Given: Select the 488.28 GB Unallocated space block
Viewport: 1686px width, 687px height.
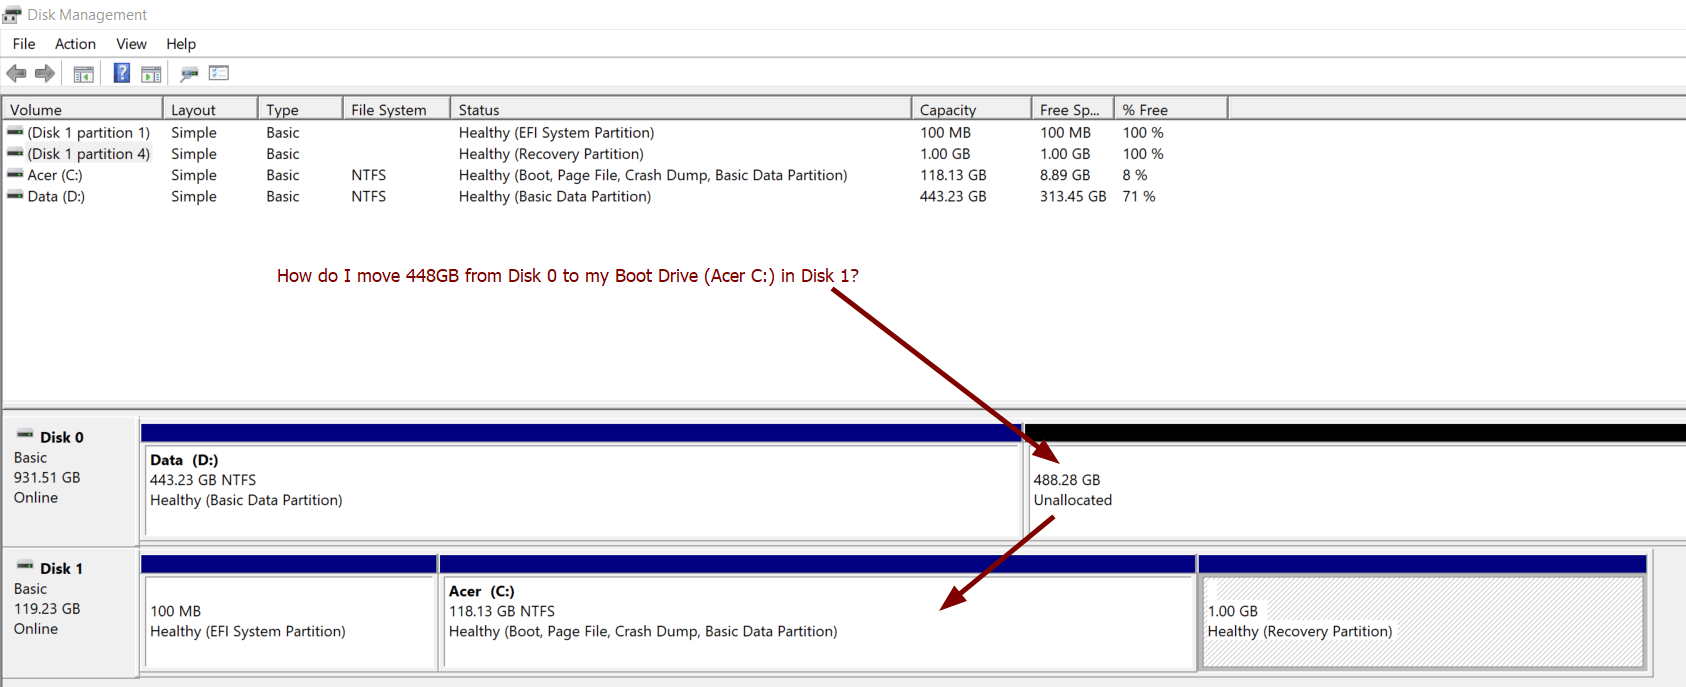Looking at the screenshot, I should point(1355,481).
